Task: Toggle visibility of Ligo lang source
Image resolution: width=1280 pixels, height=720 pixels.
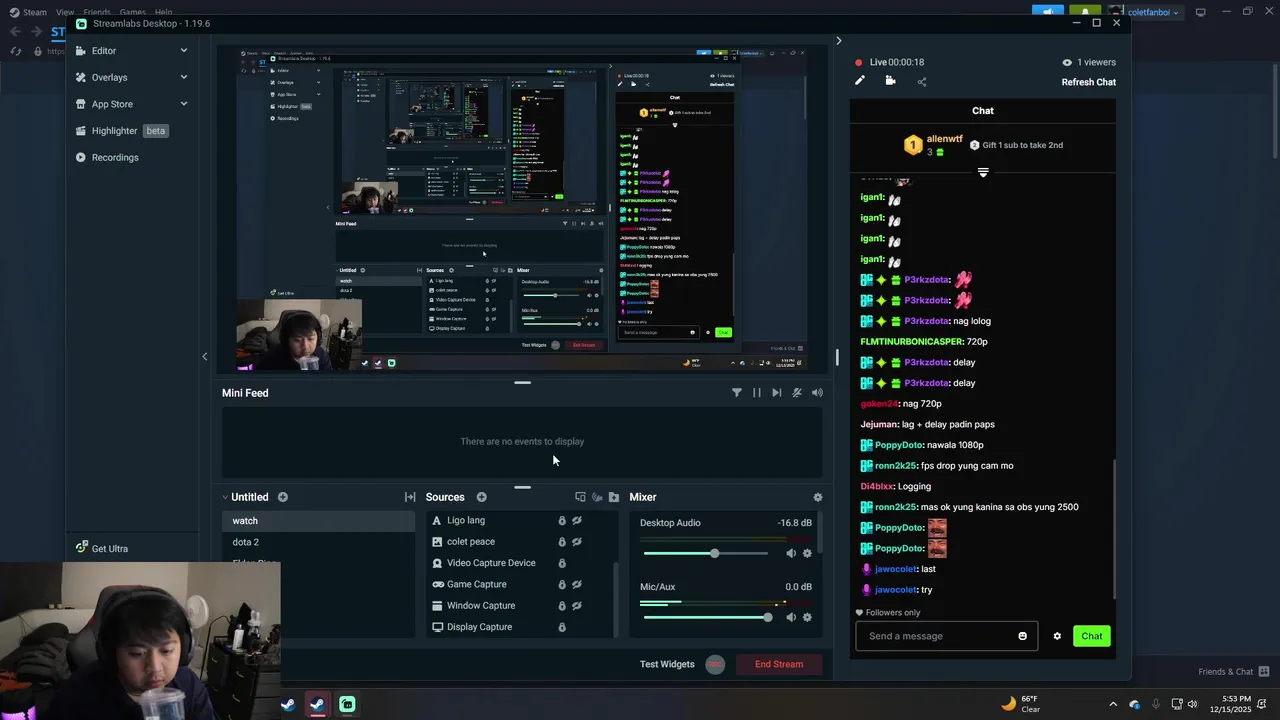Action: (x=577, y=520)
